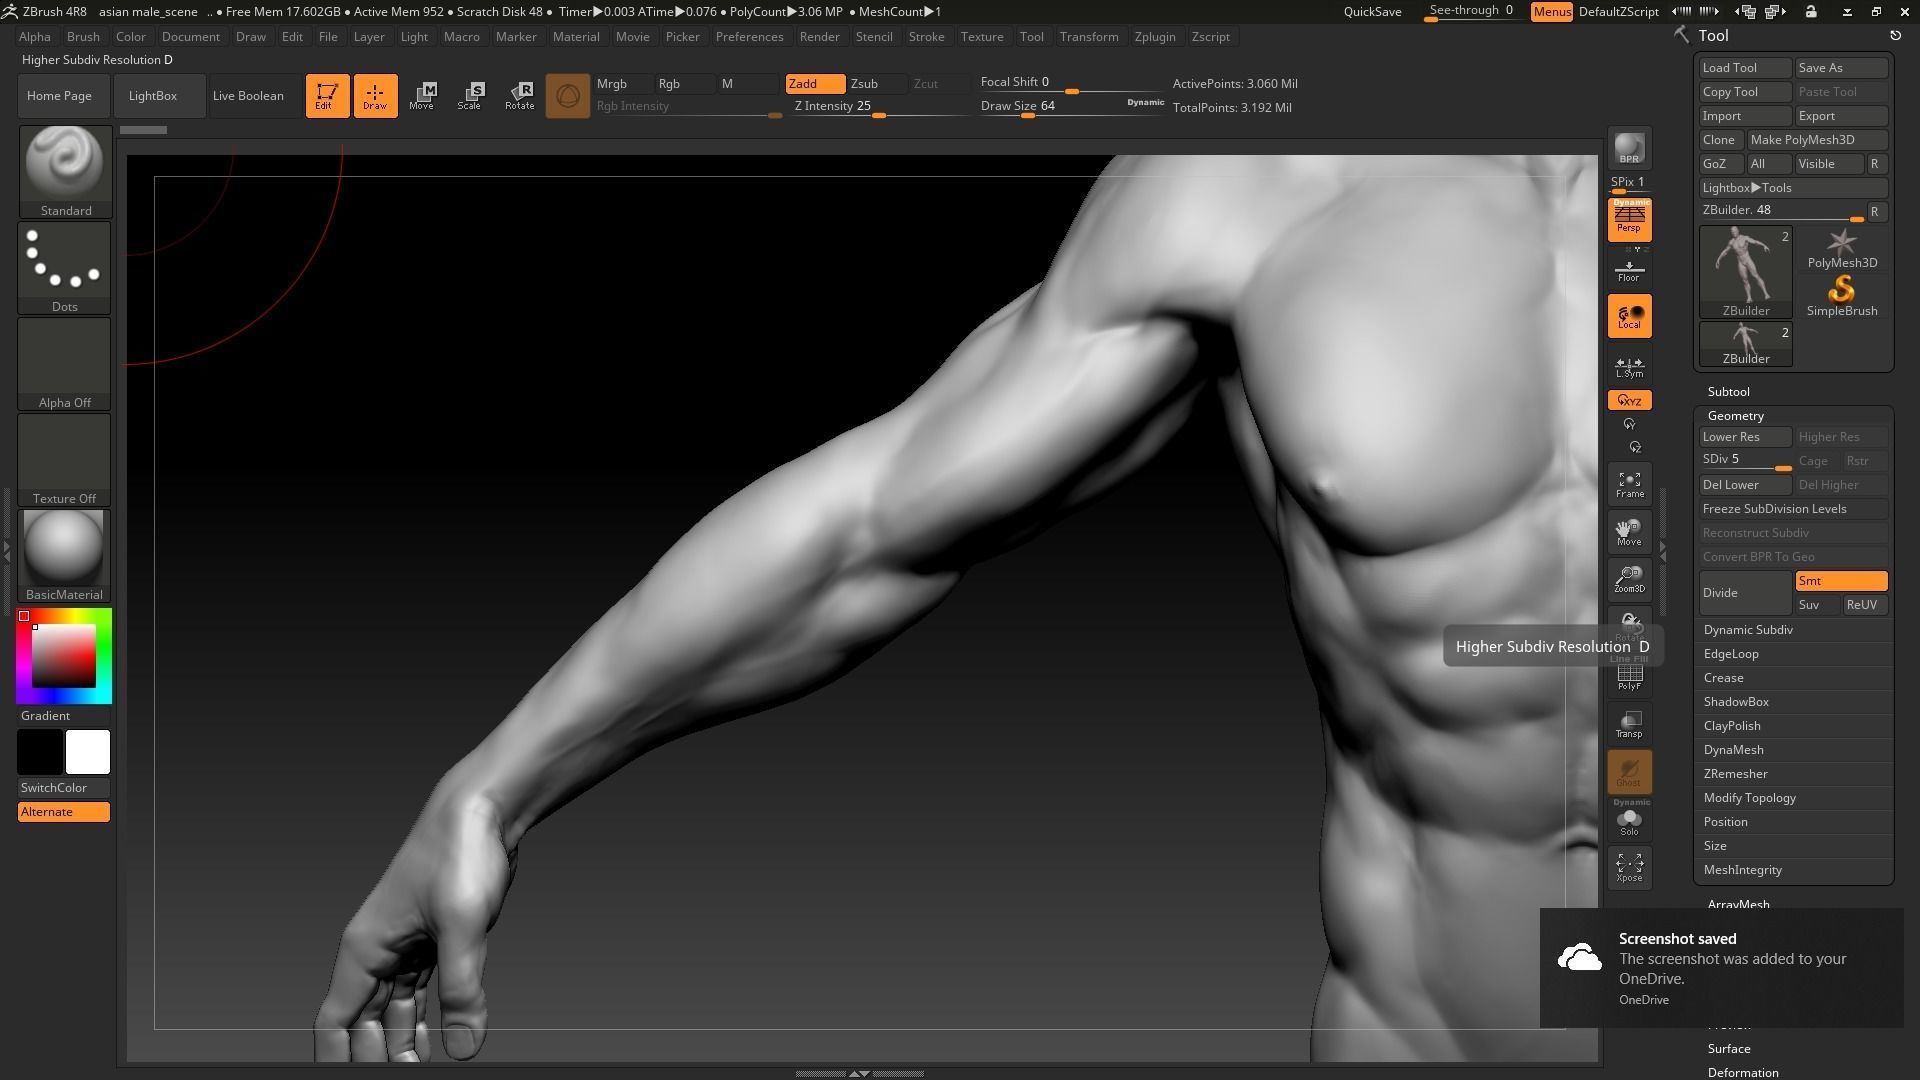Toggle Transp transparency icon
Viewport: 1920px width, 1080px height.
coord(1629,724)
